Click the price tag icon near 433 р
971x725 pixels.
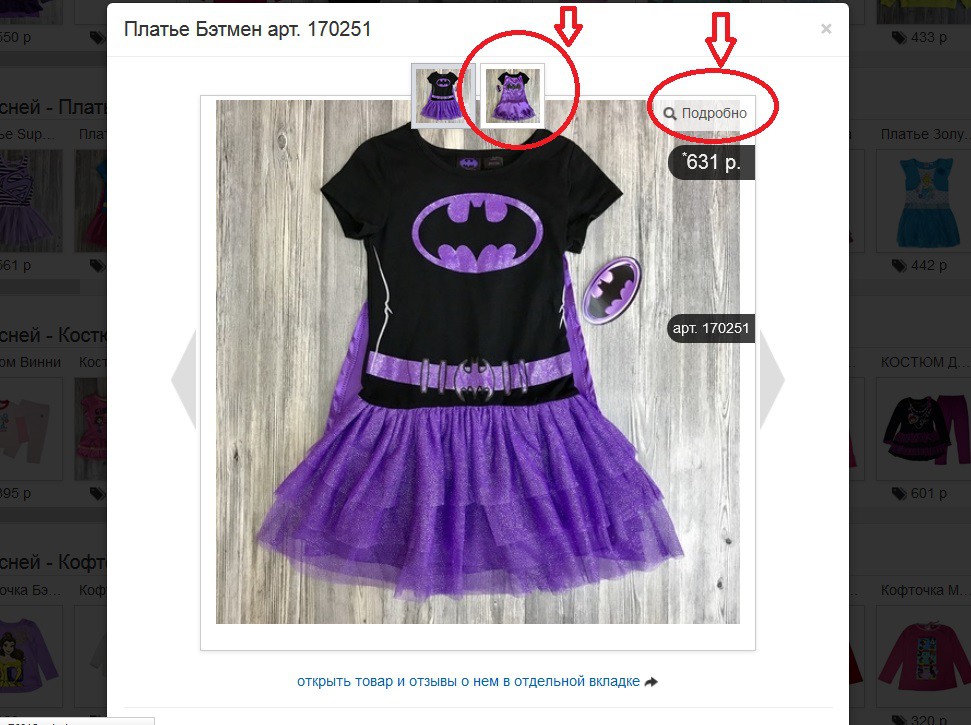[x=899, y=38]
